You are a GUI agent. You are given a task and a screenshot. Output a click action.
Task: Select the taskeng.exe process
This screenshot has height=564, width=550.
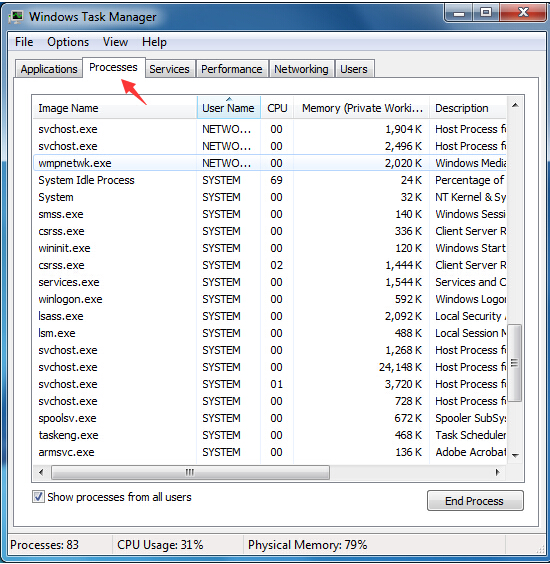(x=270, y=435)
